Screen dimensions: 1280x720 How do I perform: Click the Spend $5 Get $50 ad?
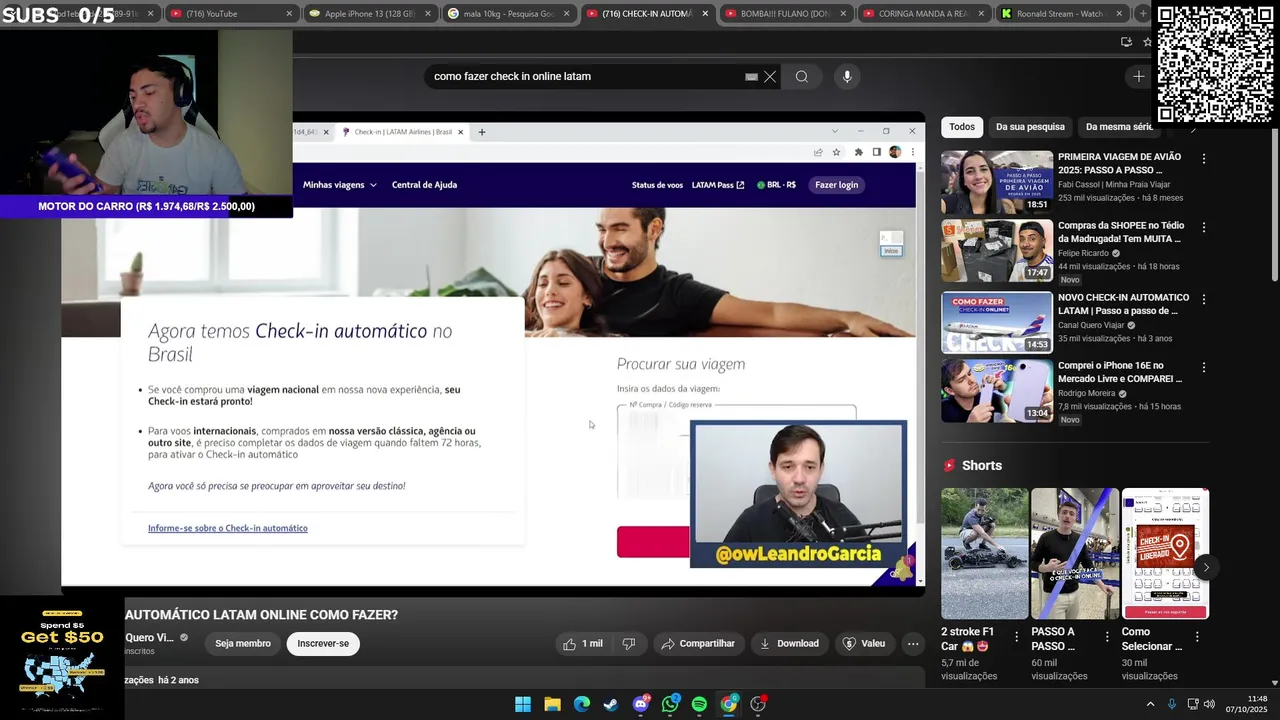coord(62,658)
